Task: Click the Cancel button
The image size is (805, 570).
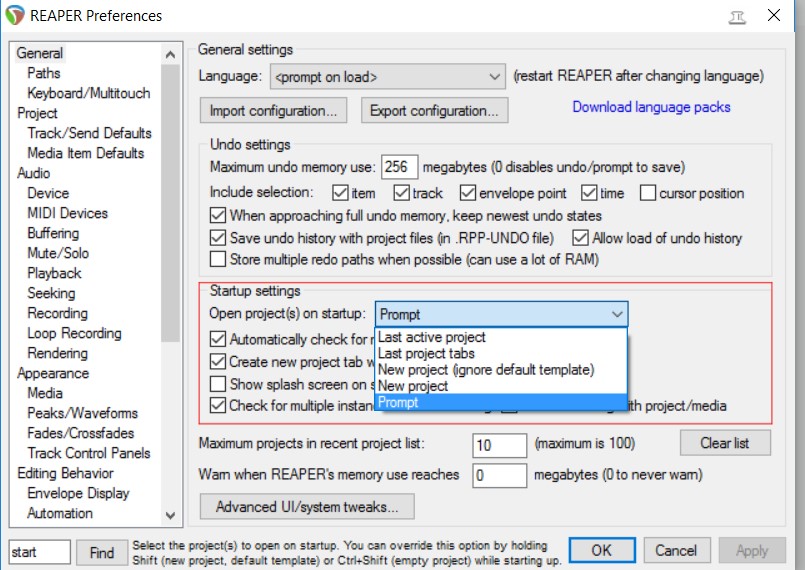Action: [677, 550]
